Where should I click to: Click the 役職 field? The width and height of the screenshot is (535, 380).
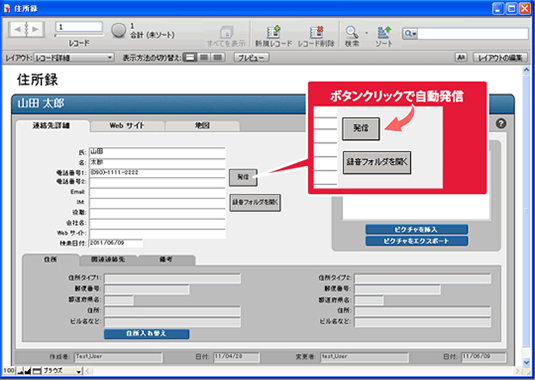click(x=157, y=214)
